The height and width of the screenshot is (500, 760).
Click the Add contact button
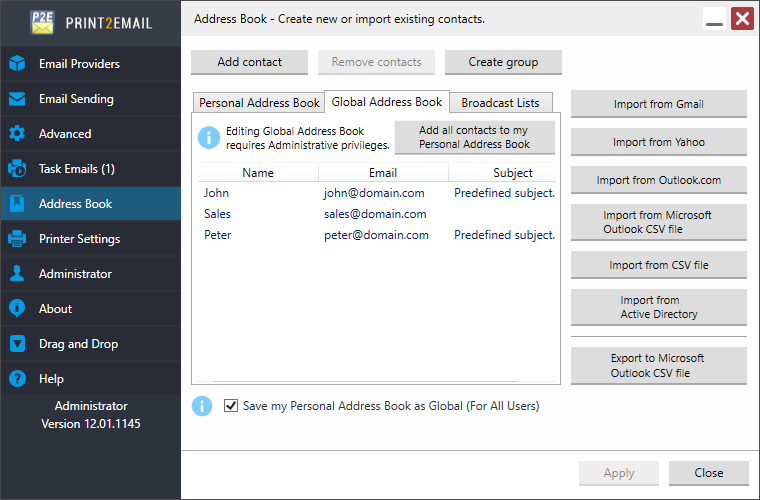249,62
